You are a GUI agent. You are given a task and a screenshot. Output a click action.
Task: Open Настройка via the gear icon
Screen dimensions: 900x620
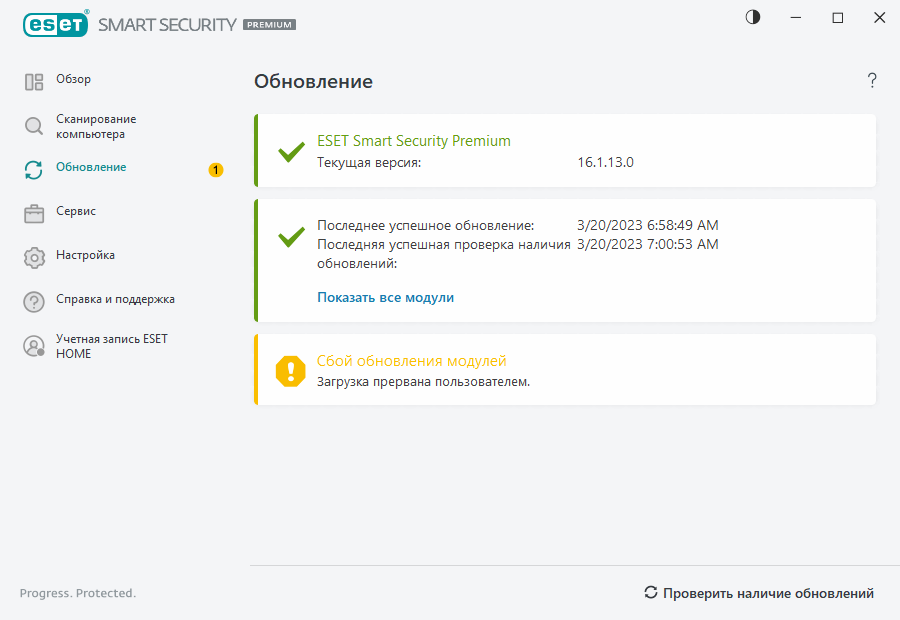coord(34,255)
